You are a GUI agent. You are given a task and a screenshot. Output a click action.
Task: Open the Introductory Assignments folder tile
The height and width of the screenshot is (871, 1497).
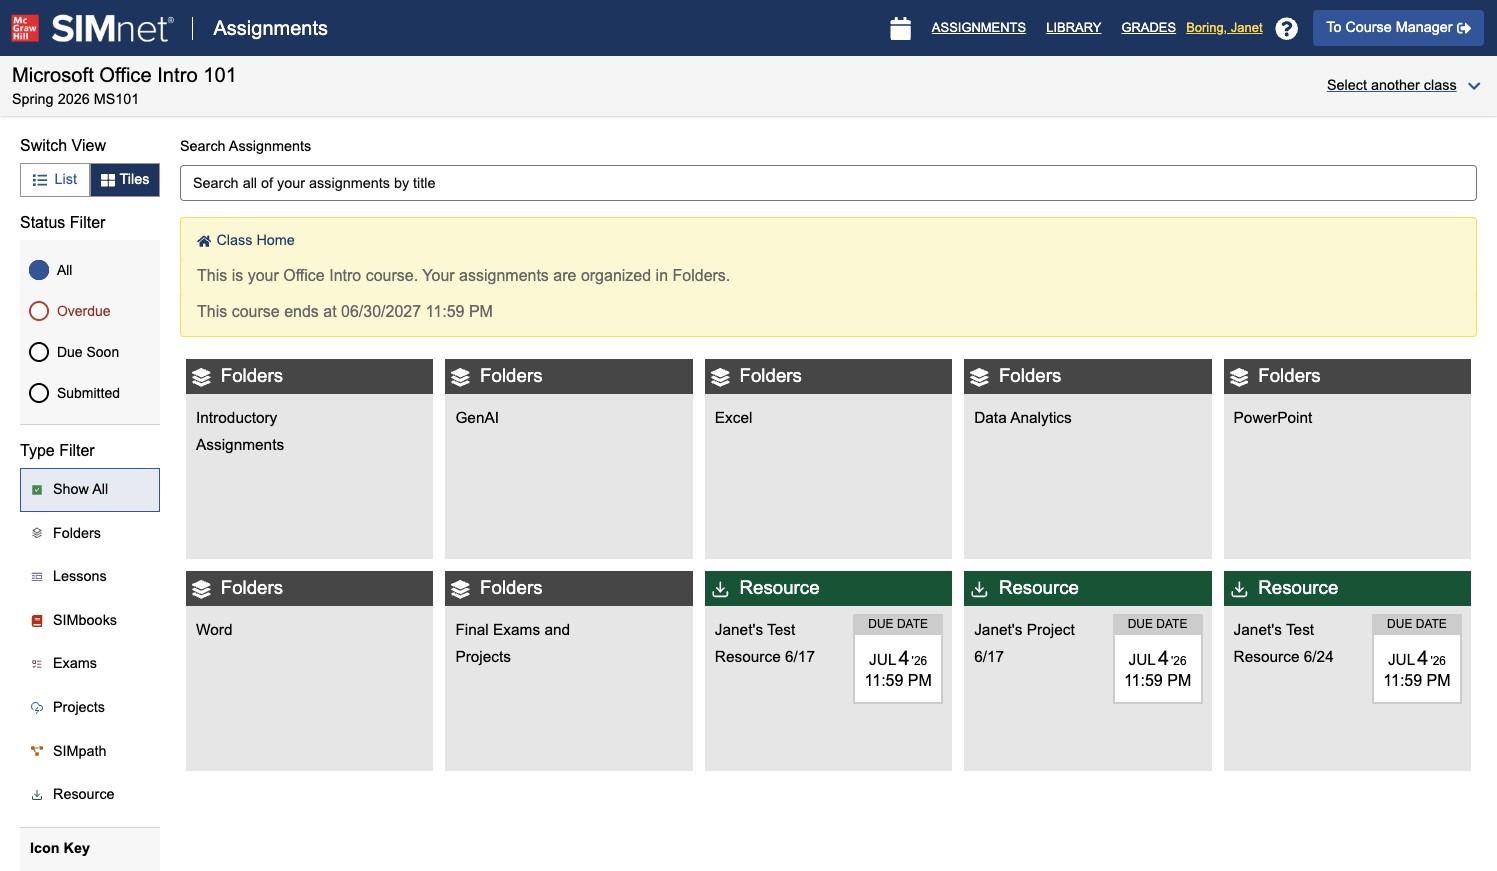click(x=309, y=459)
